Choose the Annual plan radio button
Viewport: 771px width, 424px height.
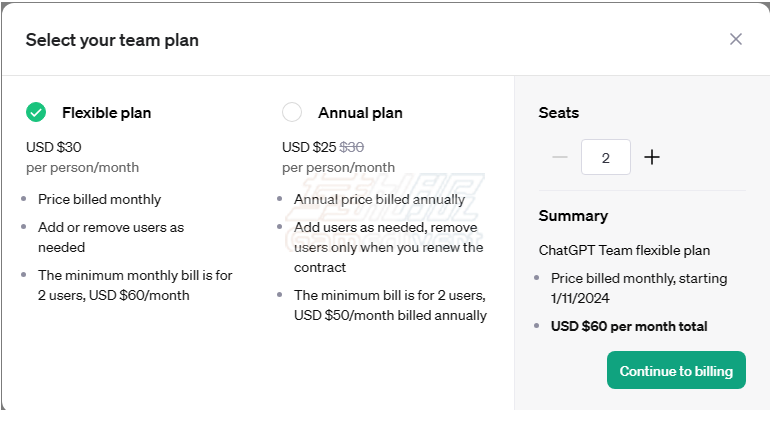(292, 113)
